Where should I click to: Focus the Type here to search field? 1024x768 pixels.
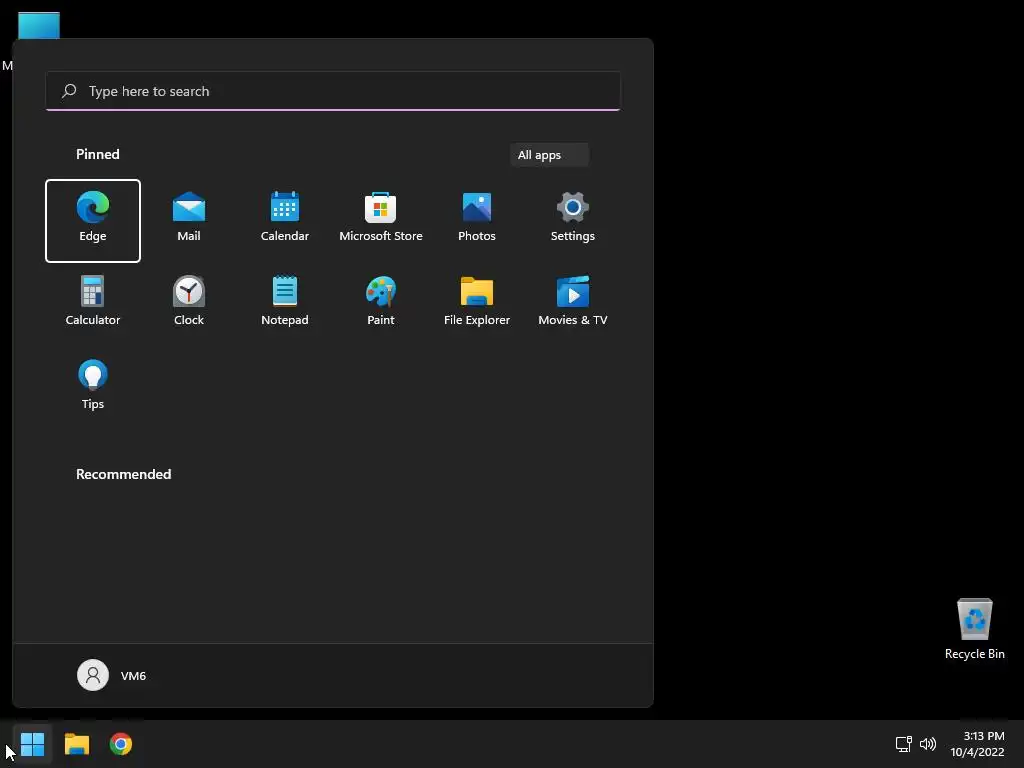333,91
